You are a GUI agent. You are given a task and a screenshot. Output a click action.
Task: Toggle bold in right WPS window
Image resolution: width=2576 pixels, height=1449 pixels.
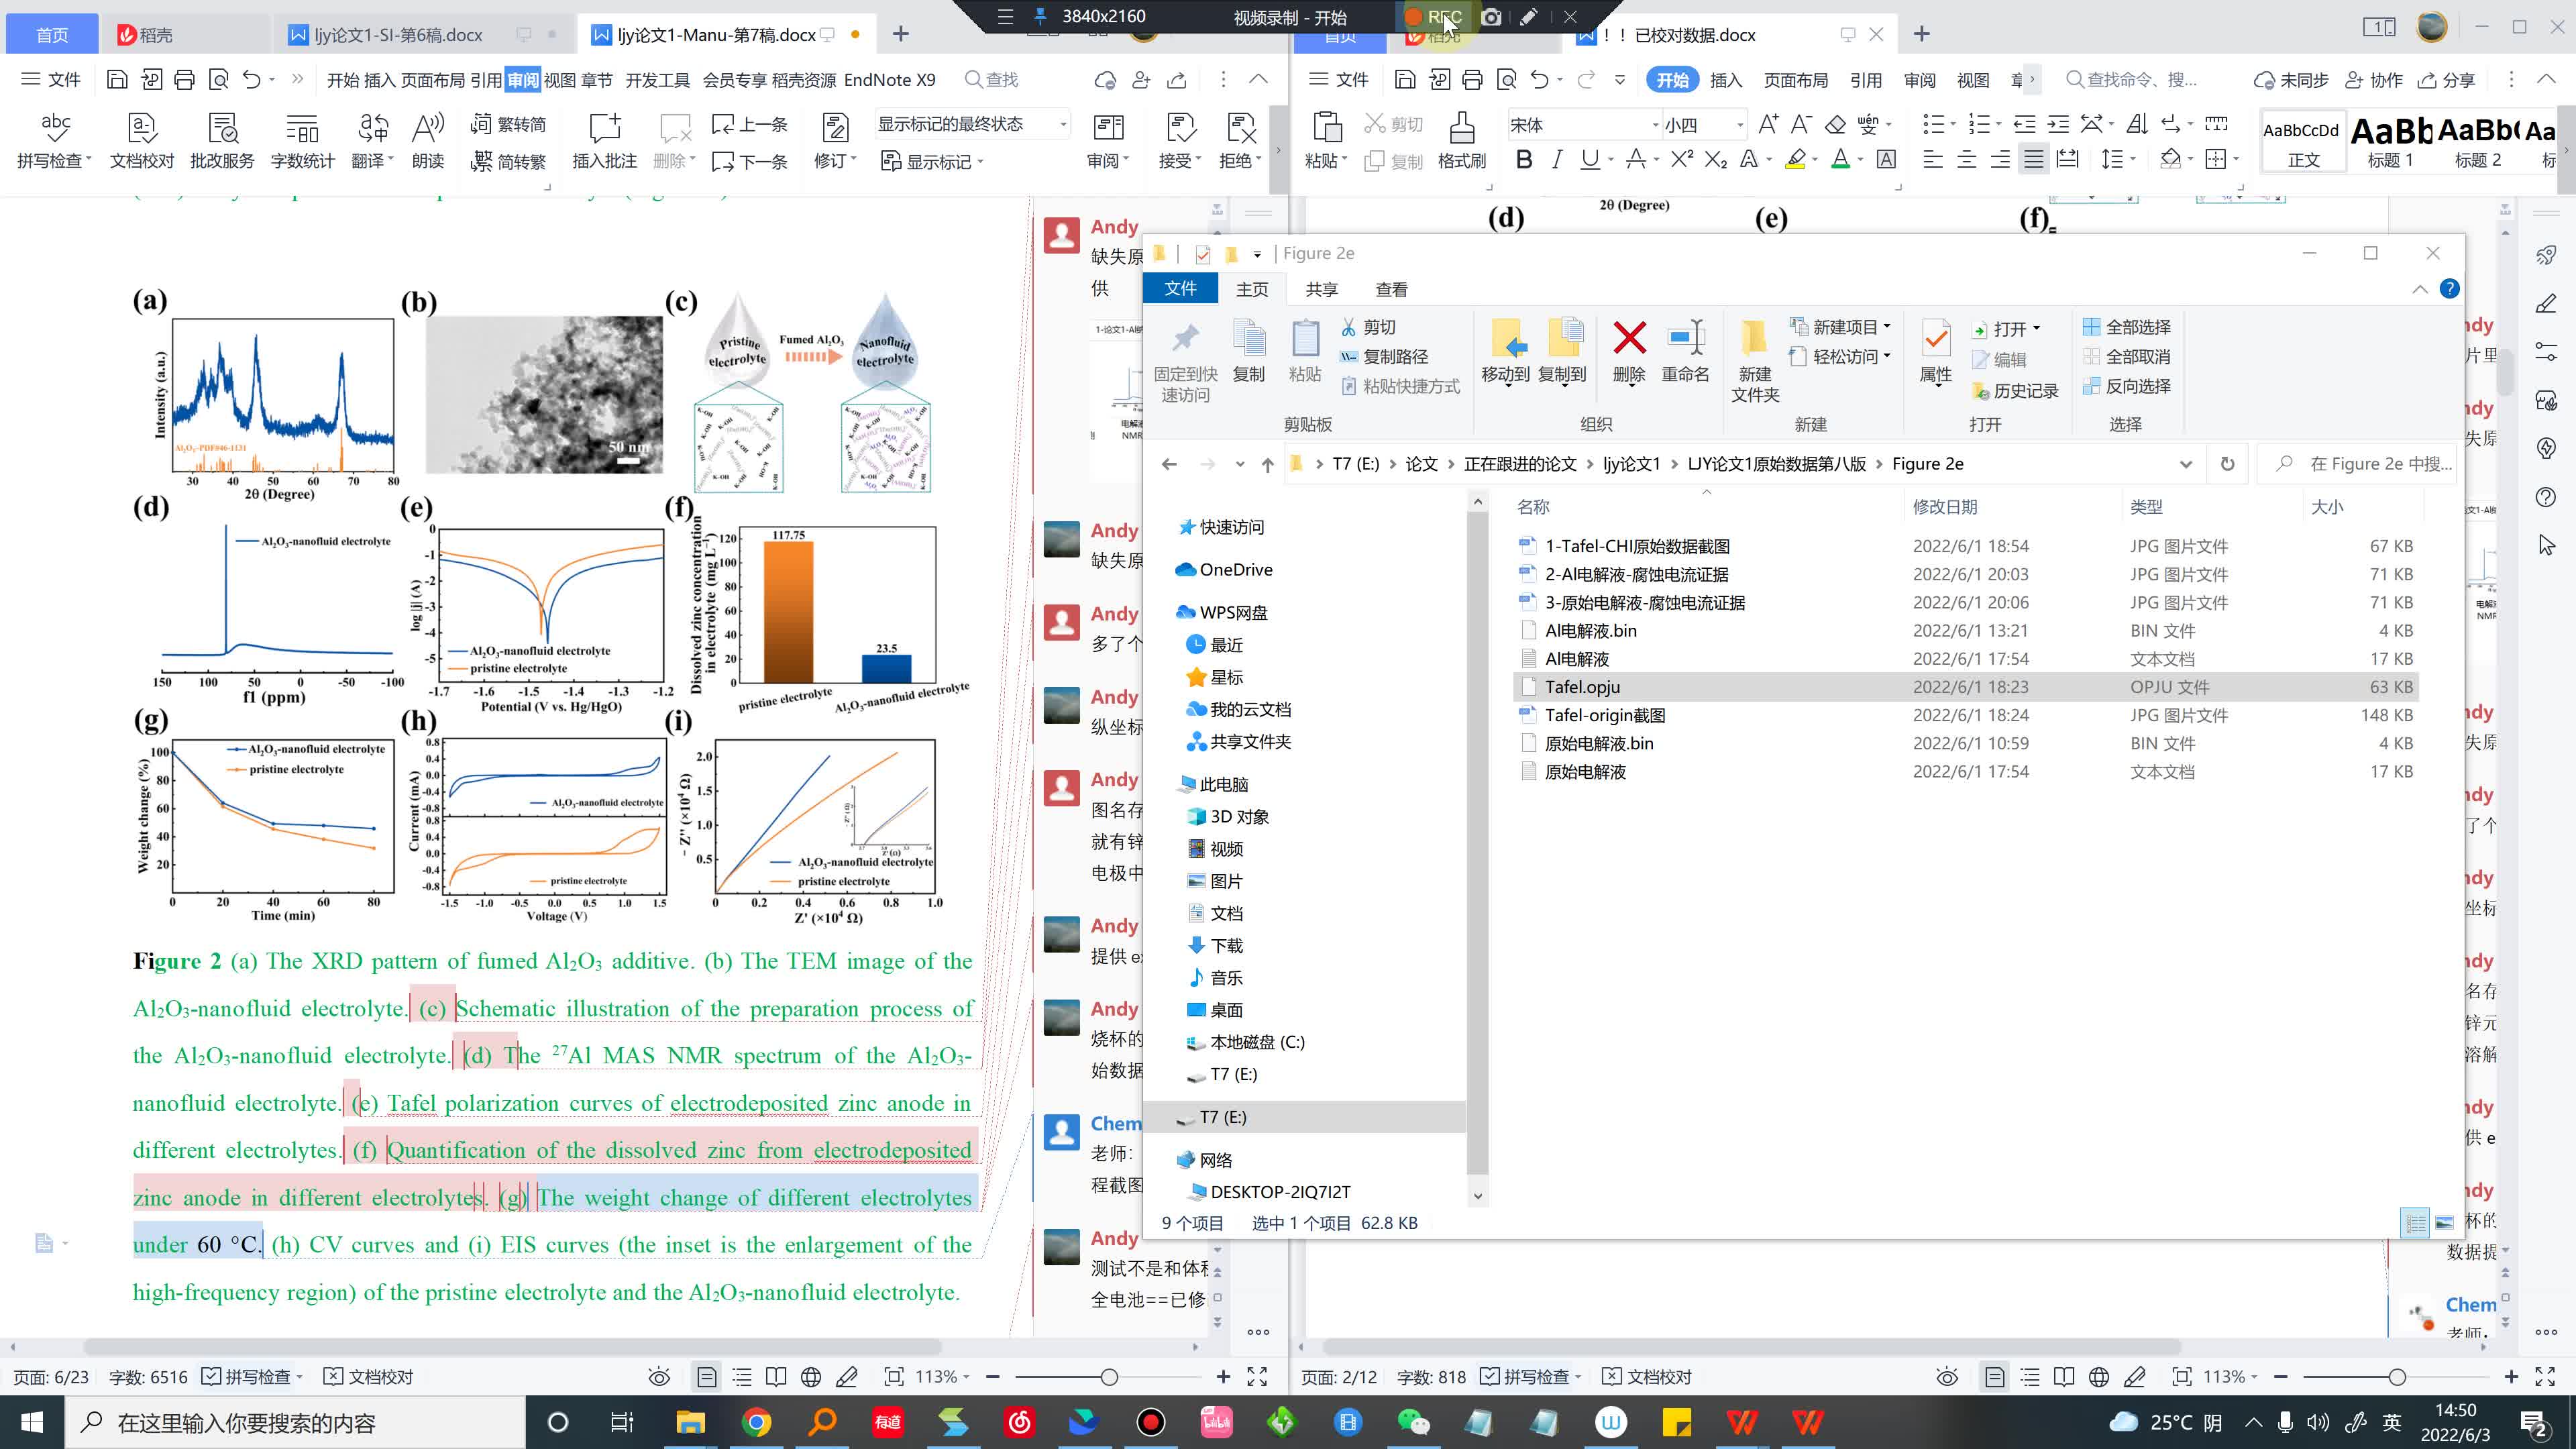pos(1523,159)
